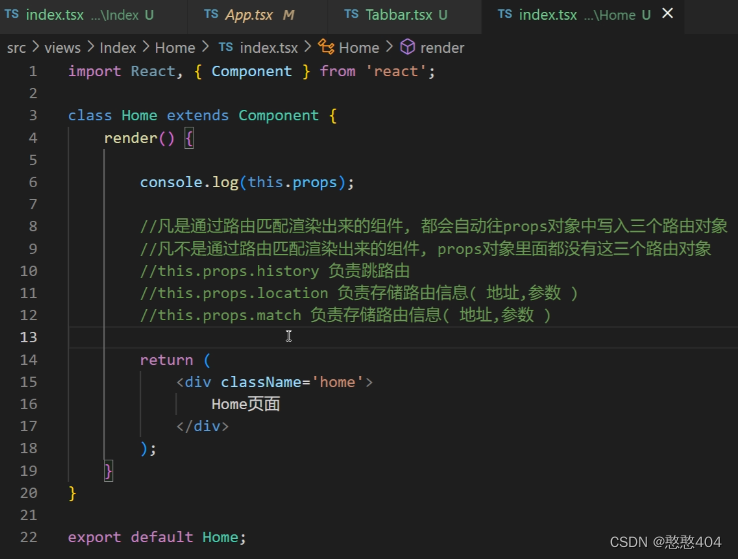Screen dimensions: 738x559
Task: Switch to the index.tsx Index tab
Action: (93, 15)
